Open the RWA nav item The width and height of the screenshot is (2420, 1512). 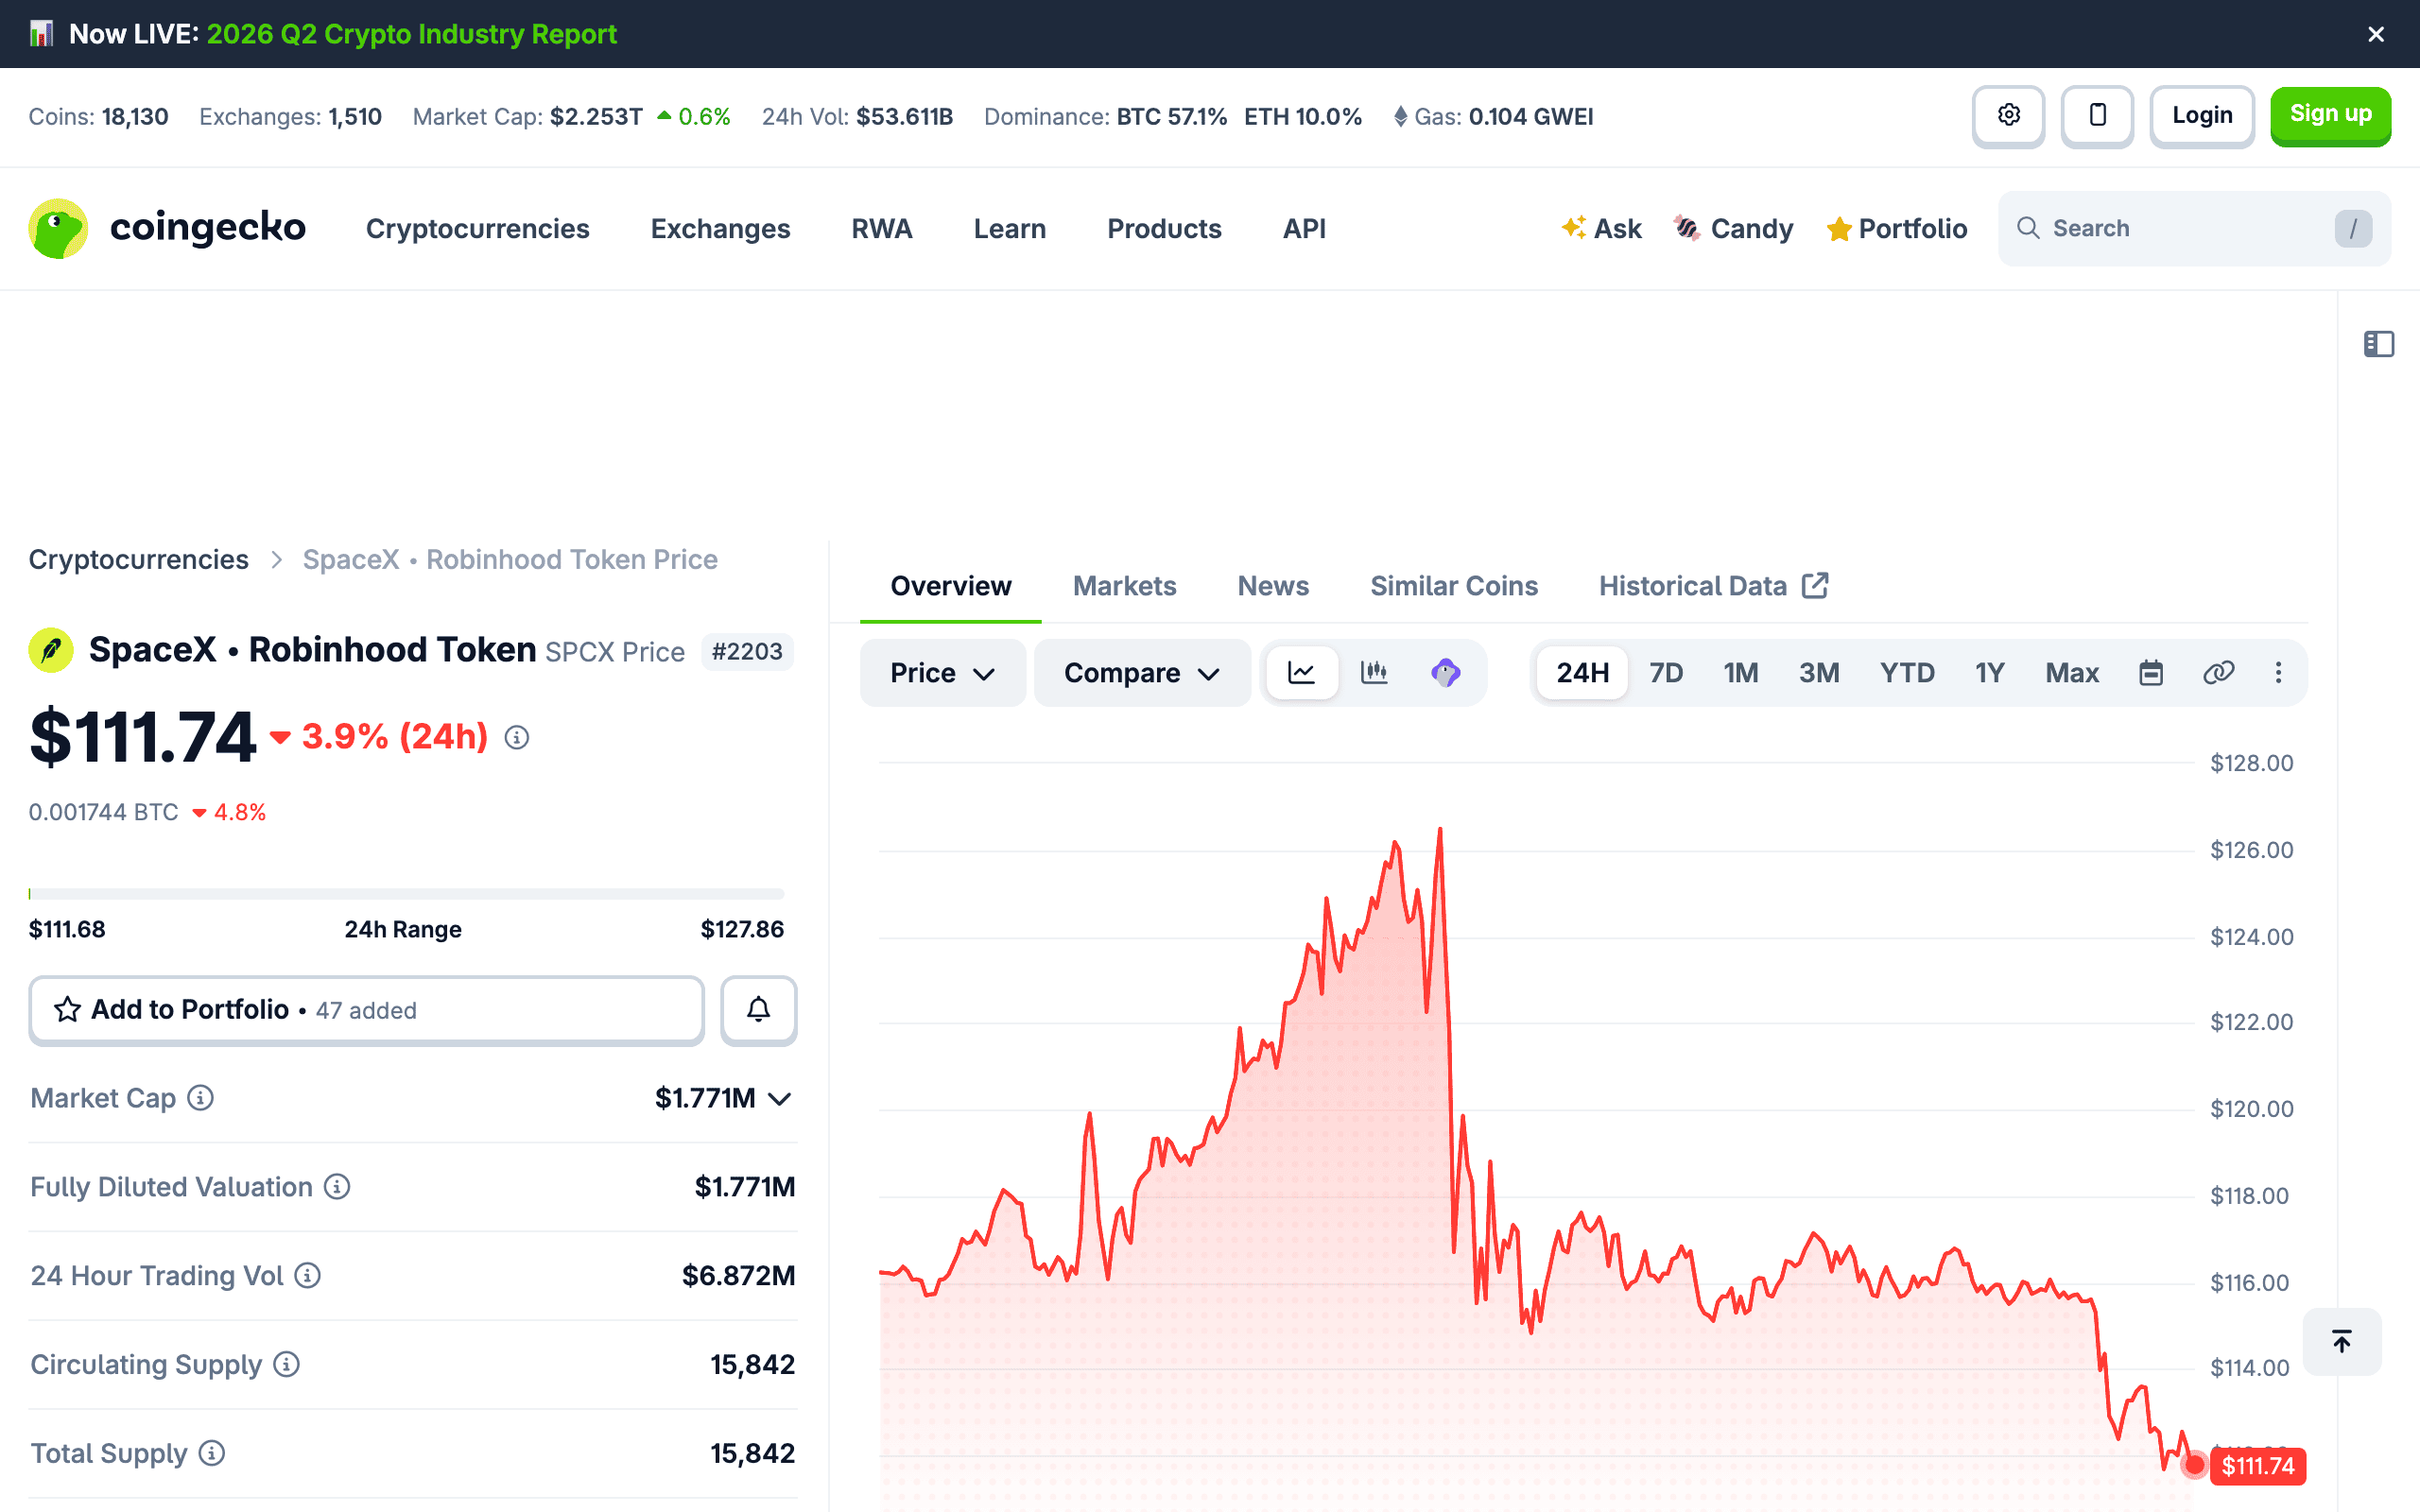882,229
